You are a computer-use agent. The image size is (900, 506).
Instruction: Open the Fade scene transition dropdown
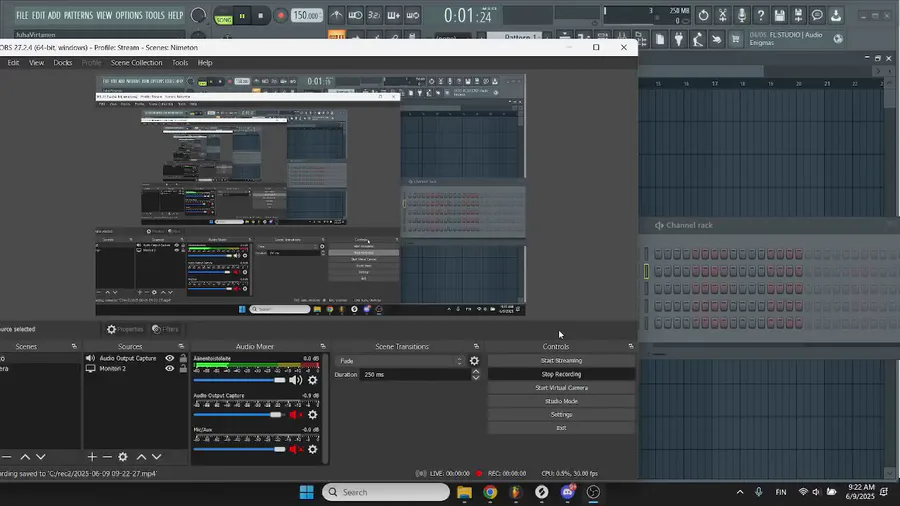click(x=399, y=361)
